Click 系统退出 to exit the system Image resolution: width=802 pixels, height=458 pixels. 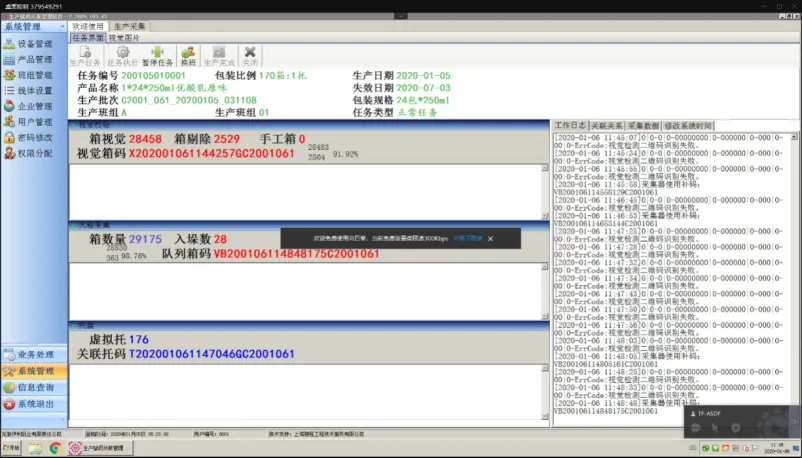tap(34, 403)
